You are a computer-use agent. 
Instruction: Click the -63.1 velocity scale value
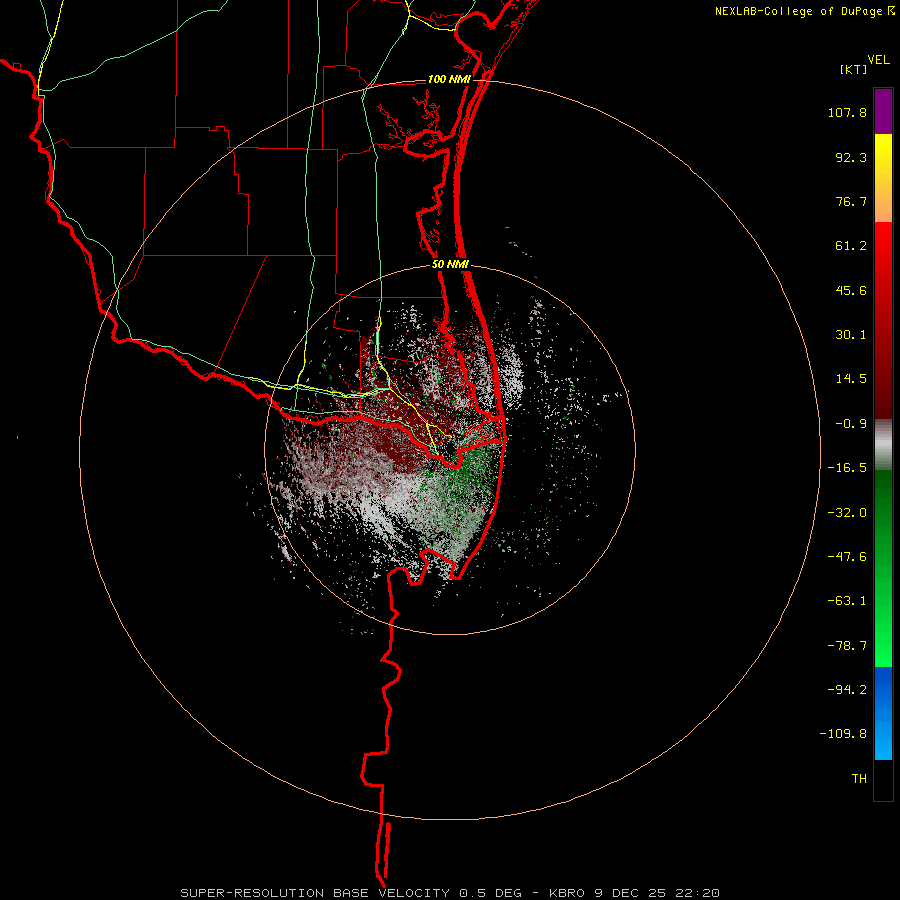point(847,601)
